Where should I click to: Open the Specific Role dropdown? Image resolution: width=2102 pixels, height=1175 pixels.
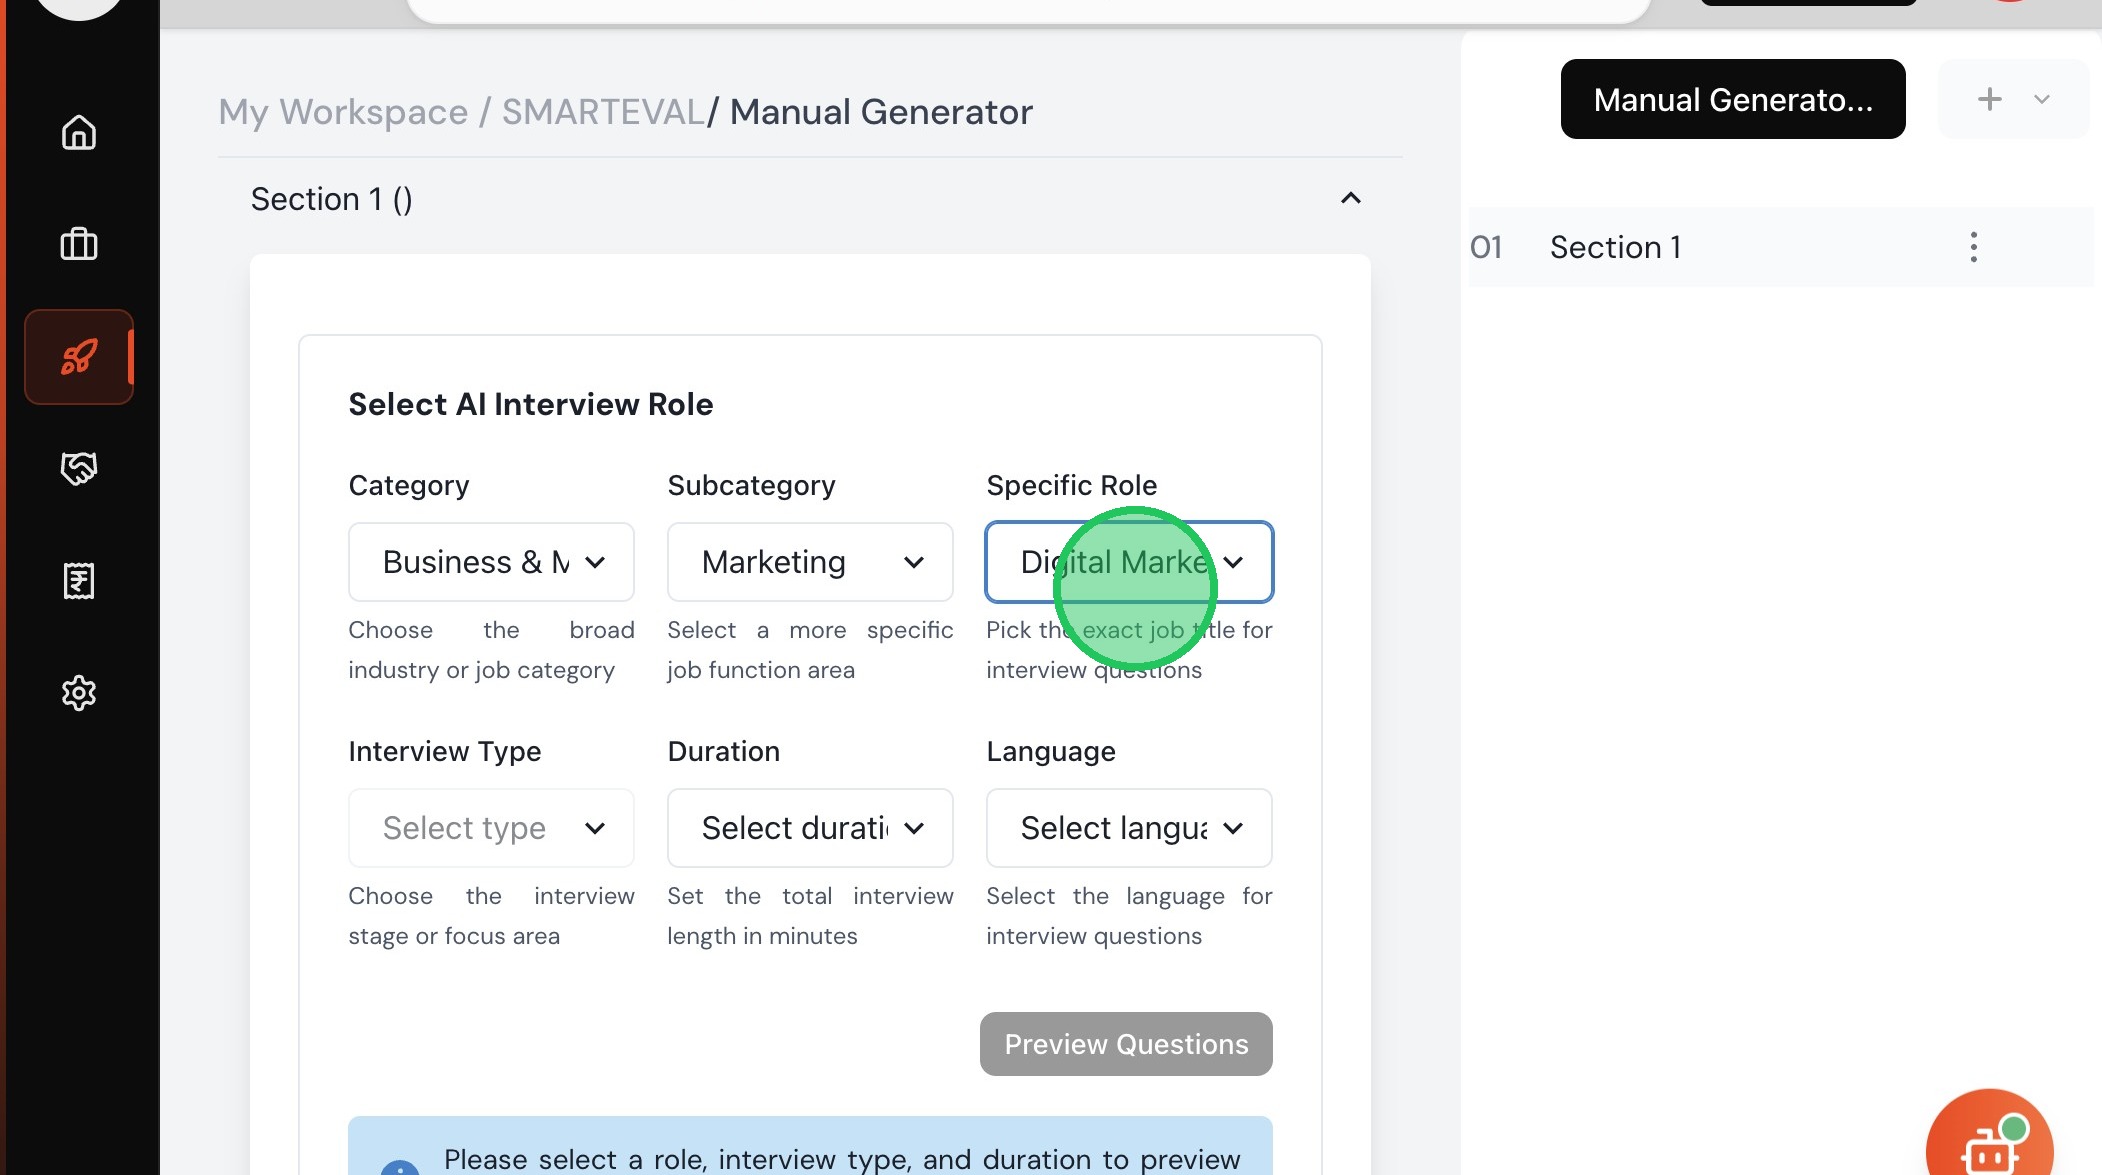point(1129,562)
